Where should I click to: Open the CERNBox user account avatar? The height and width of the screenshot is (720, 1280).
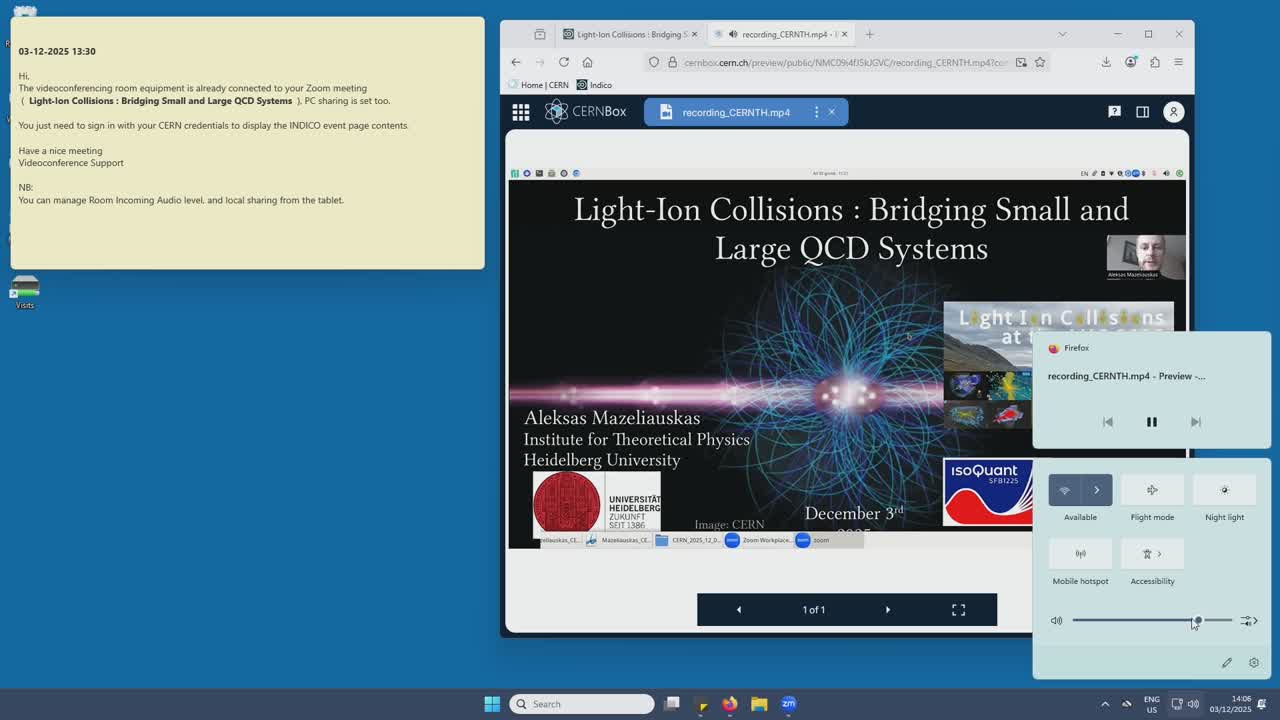click(1173, 112)
